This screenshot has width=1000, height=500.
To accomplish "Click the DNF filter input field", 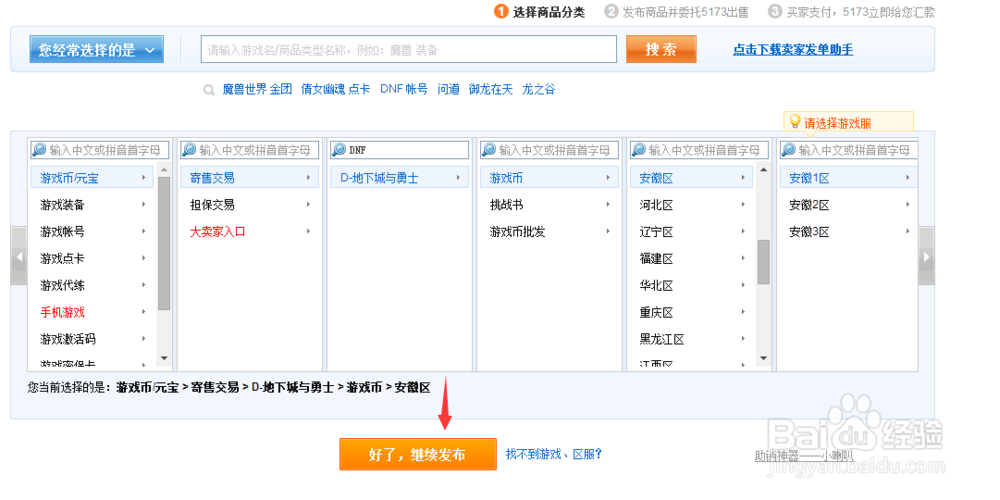I will tap(399, 150).
